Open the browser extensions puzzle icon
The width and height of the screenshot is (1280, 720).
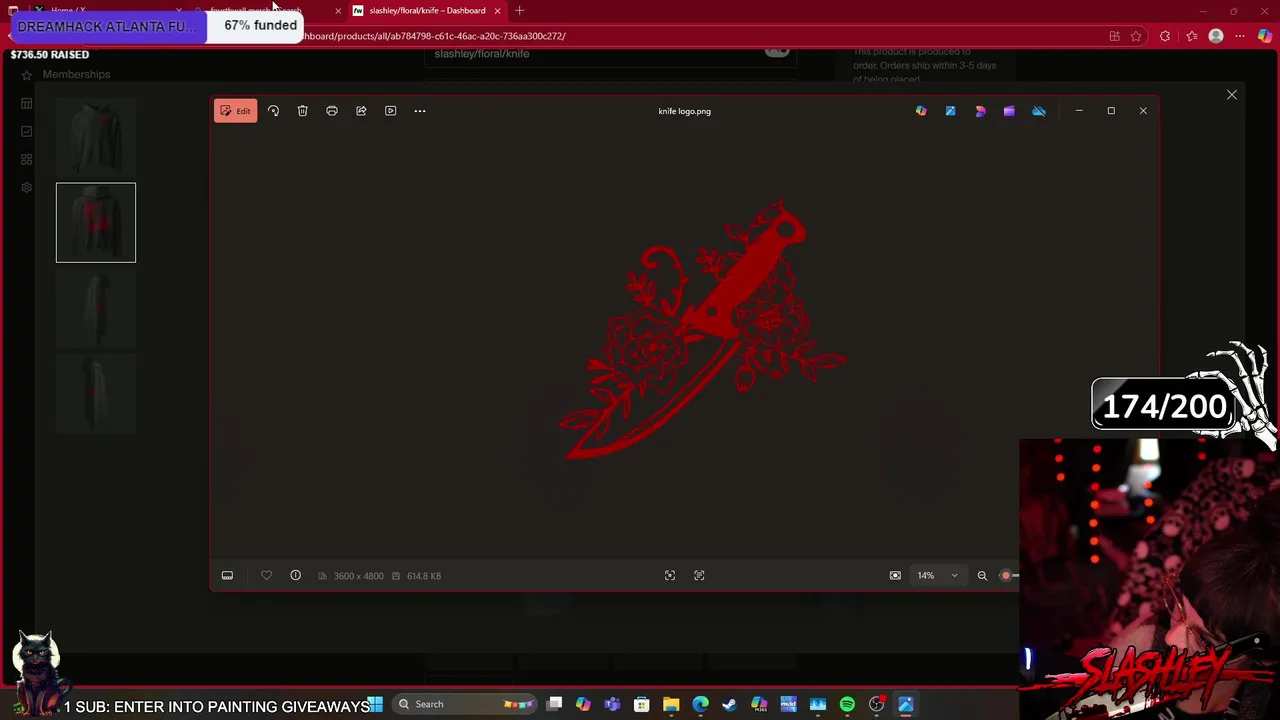tap(1165, 36)
